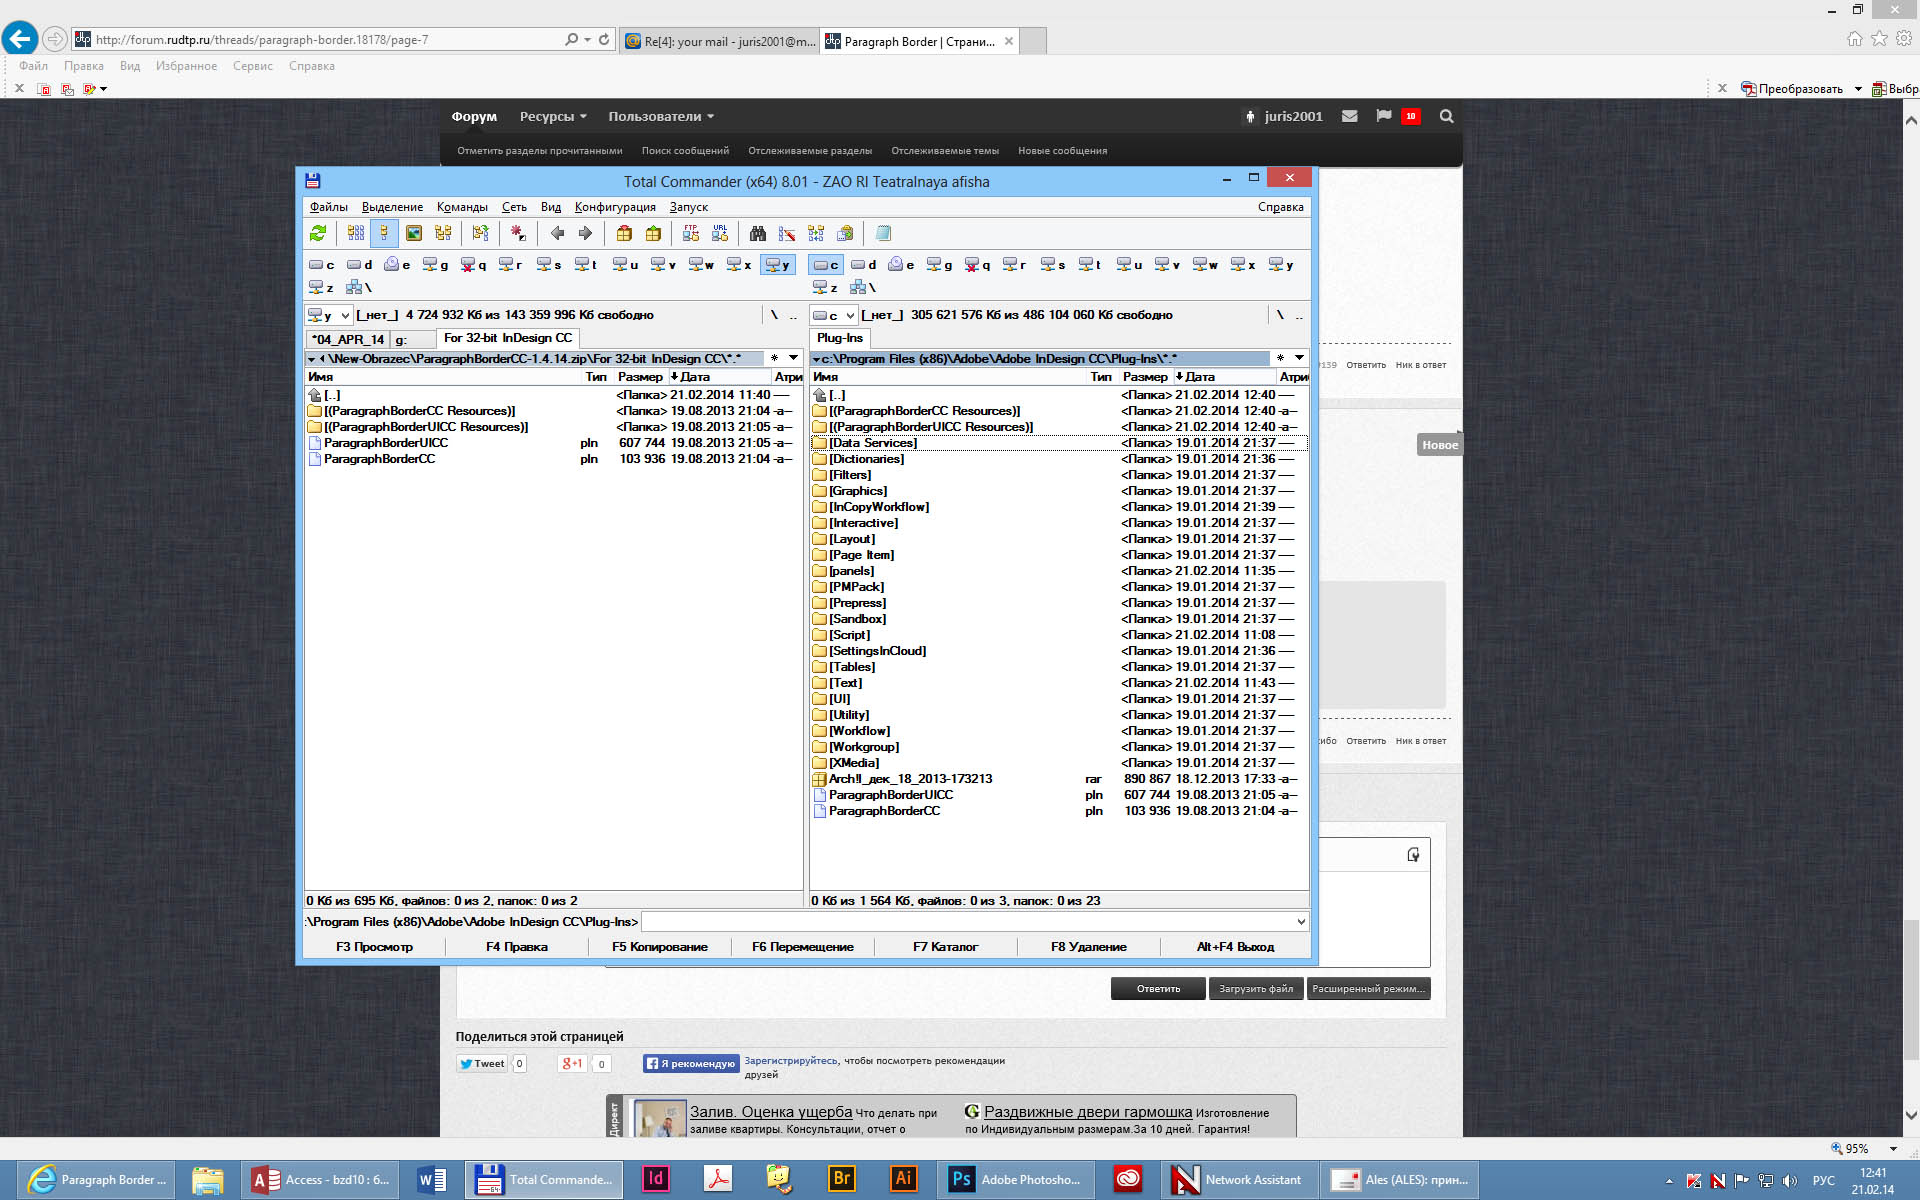This screenshot has width=1920, height=1200.
Task: Select the [Data Services] folder in right panel
Action: (1059, 443)
